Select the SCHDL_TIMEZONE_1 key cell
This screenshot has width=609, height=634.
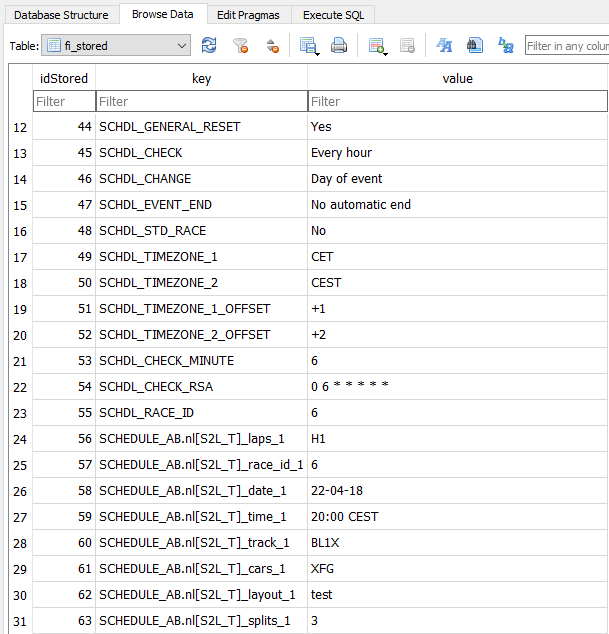click(x=201, y=257)
